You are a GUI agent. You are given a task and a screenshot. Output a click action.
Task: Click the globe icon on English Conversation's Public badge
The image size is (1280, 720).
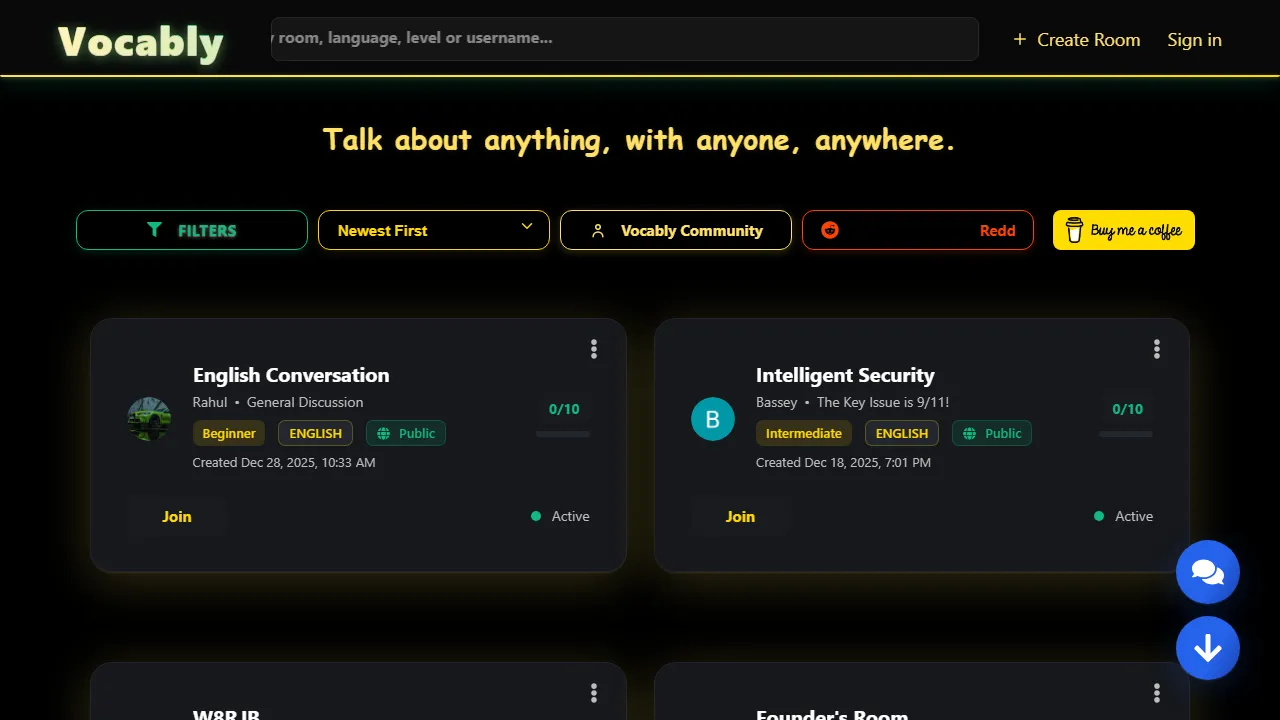coord(383,433)
